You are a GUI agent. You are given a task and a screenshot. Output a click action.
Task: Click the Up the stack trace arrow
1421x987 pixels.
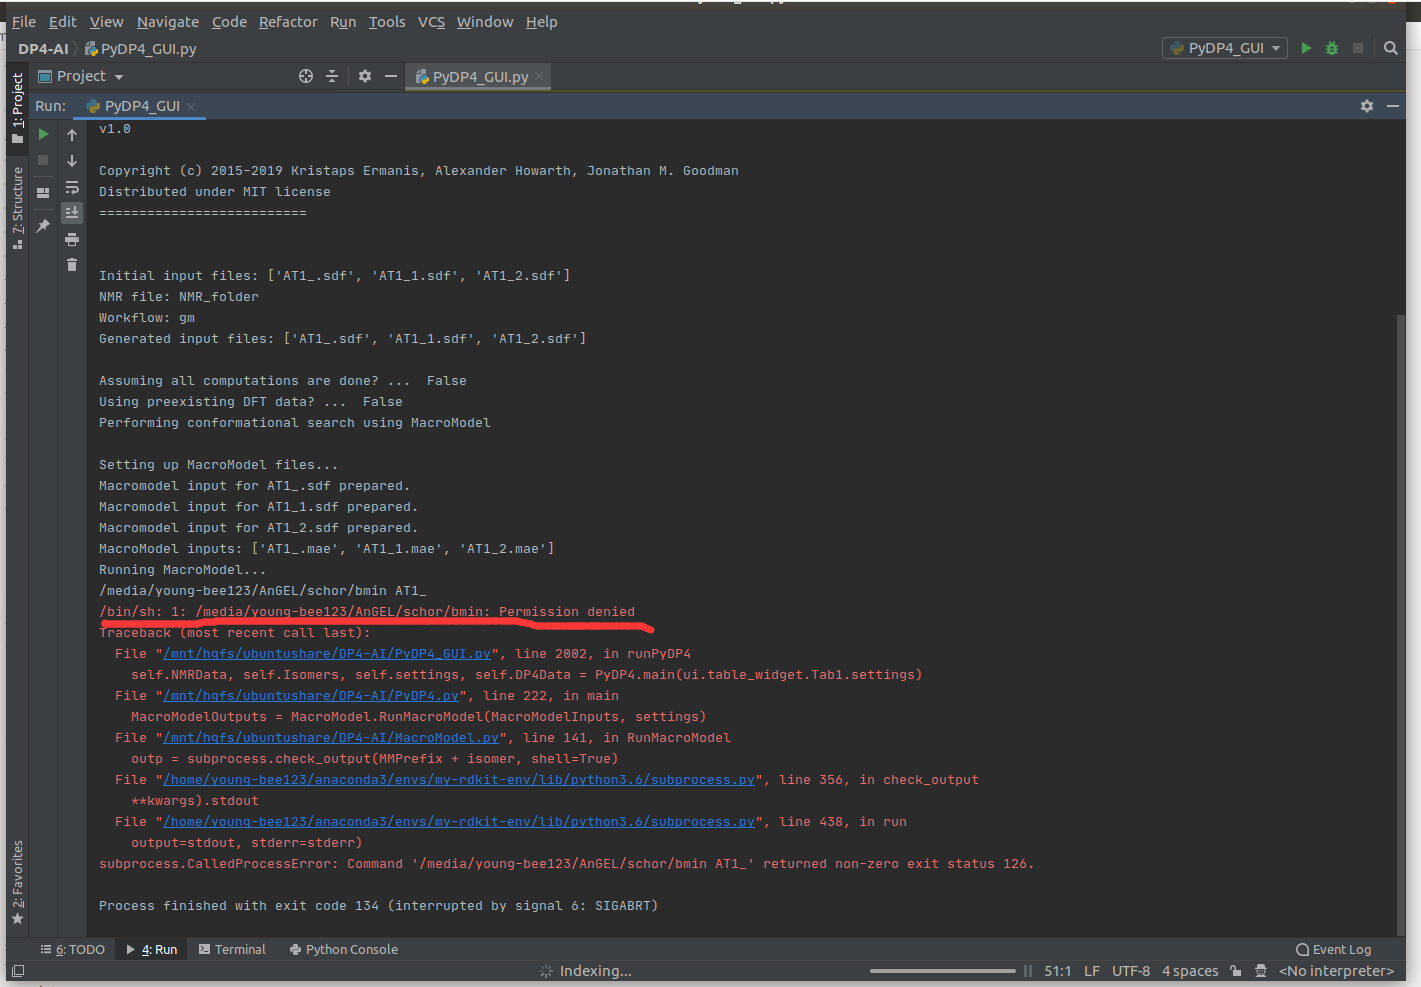pos(72,134)
